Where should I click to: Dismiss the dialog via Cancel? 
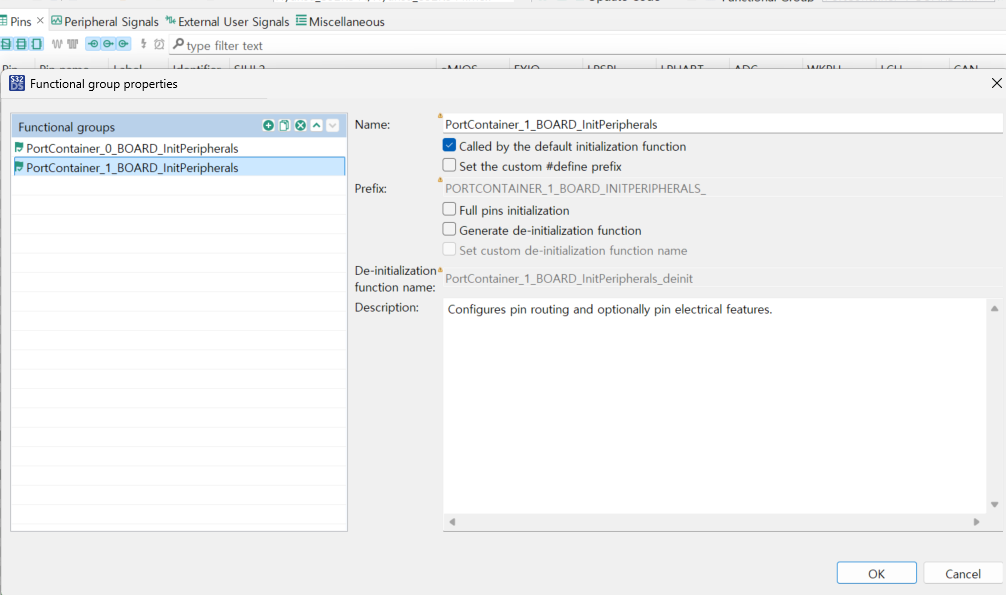click(x=961, y=572)
